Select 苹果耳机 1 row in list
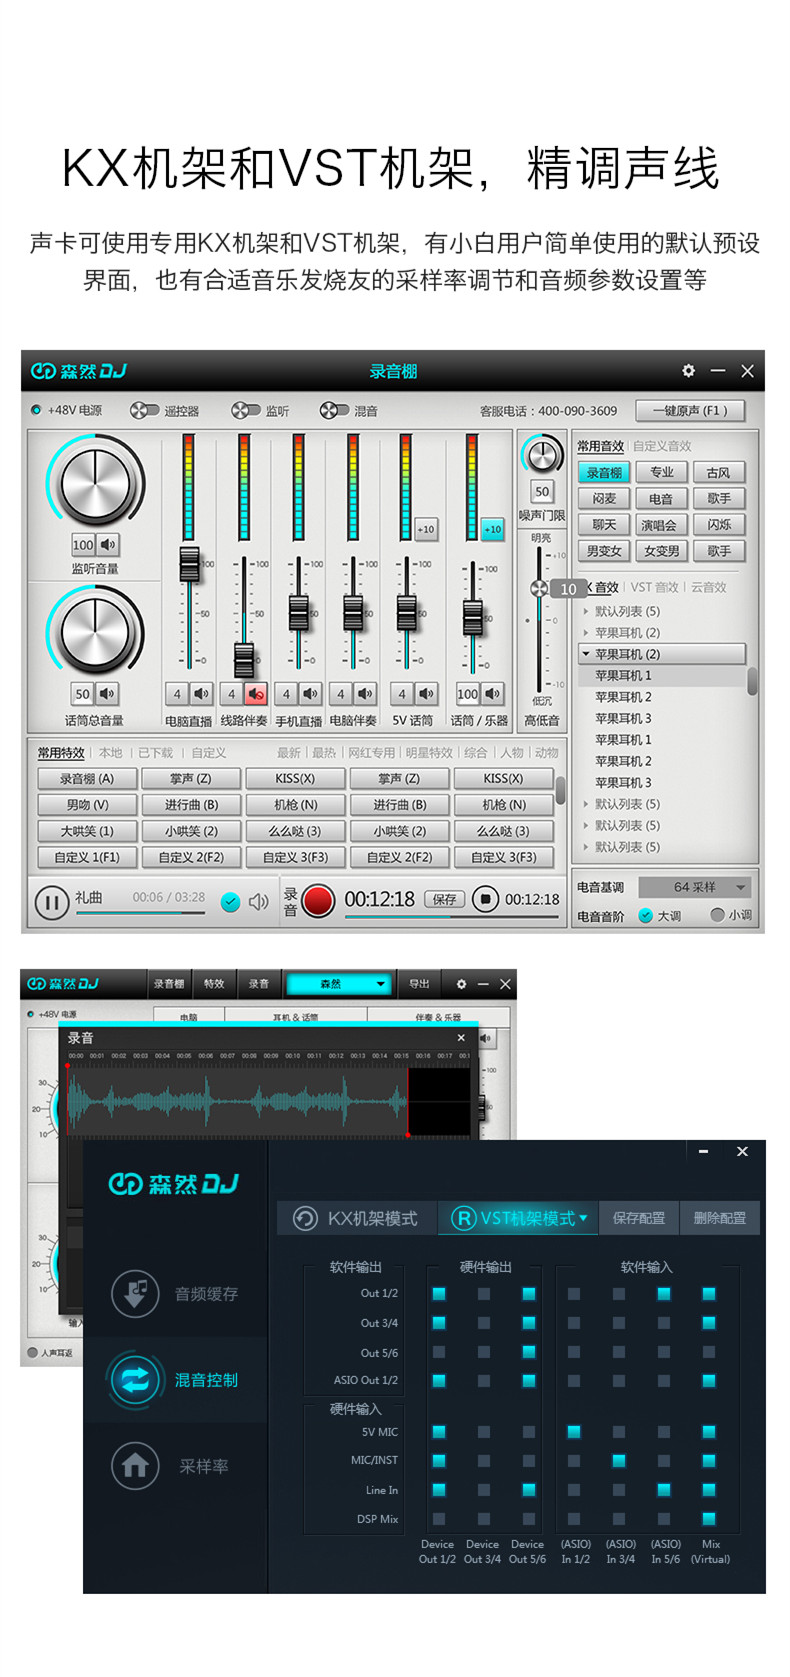790x1677 pixels. [662, 675]
